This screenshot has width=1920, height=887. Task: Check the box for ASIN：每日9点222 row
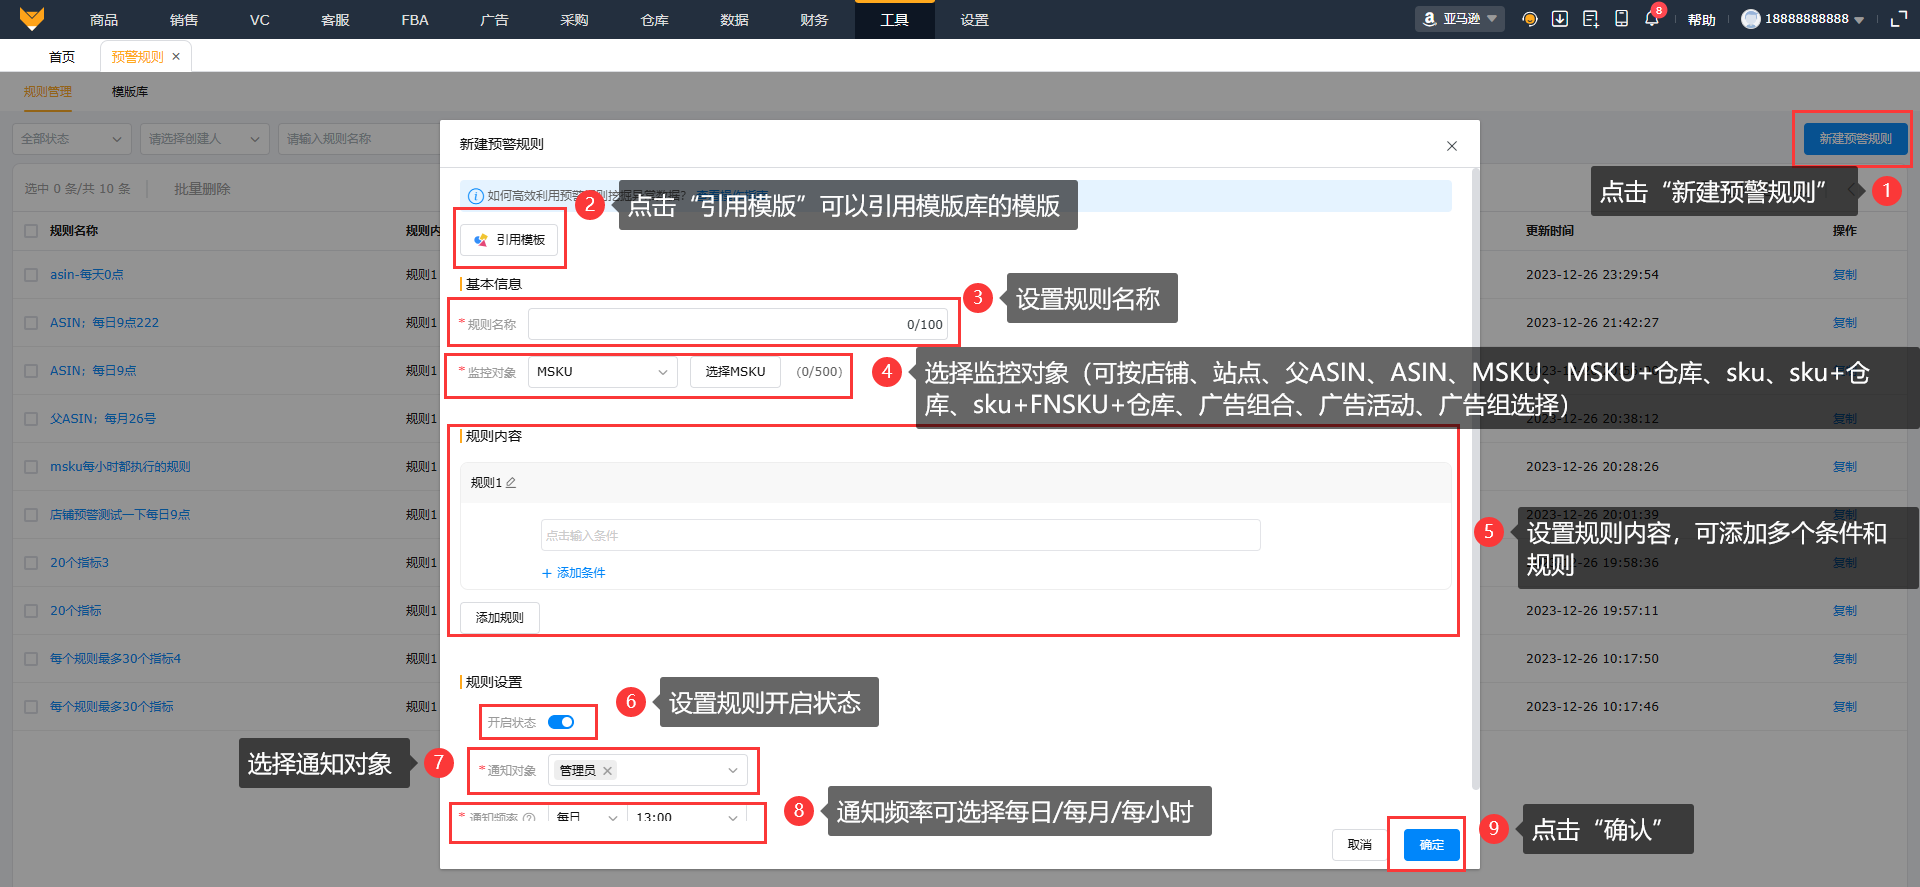click(x=31, y=323)
